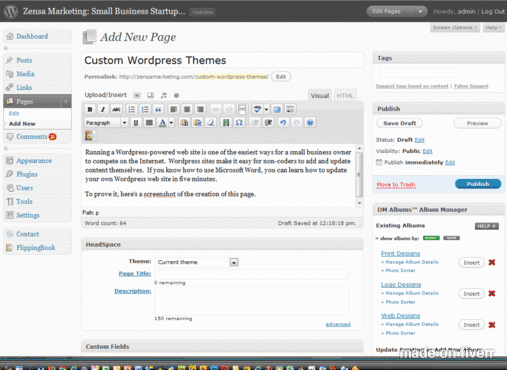Edit the permalink

click(281, 77)
